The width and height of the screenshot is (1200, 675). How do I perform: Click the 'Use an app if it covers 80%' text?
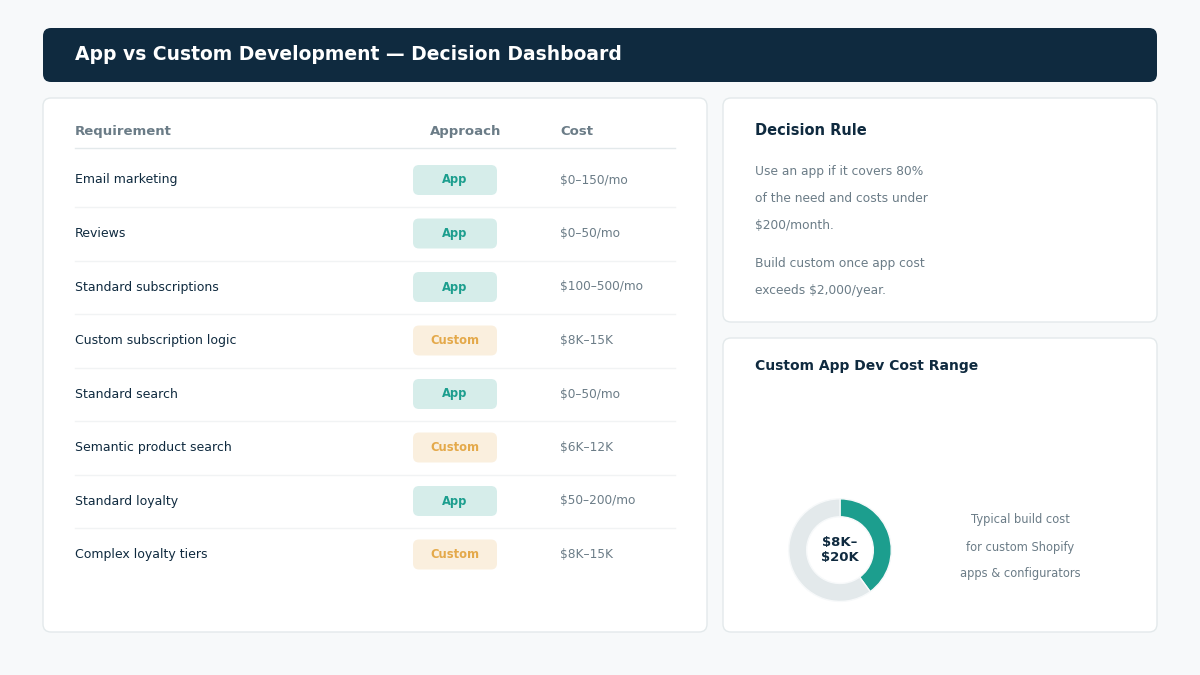pos(839,171)
